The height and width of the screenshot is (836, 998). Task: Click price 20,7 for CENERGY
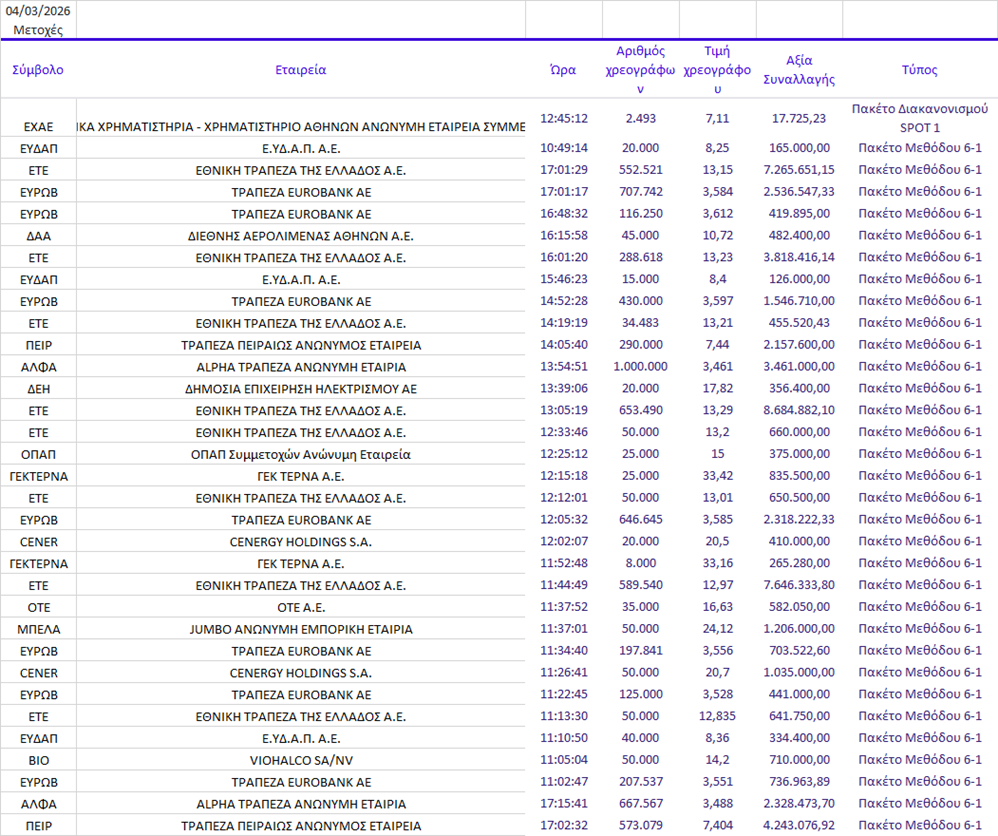(717, 672)
